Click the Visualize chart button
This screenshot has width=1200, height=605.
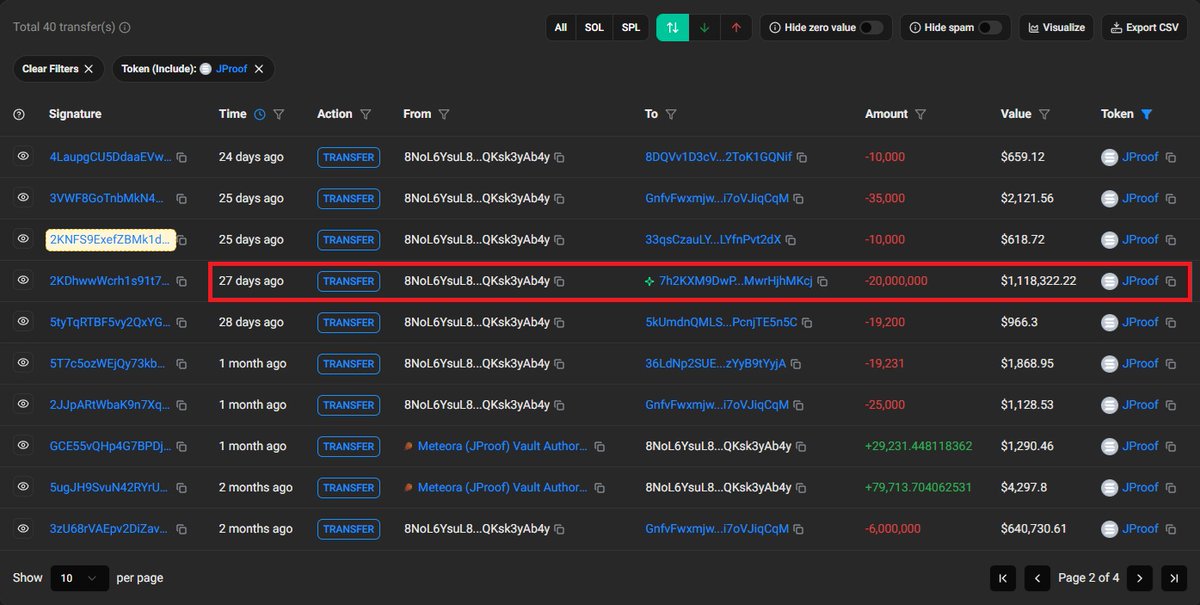click(1056, 28)
